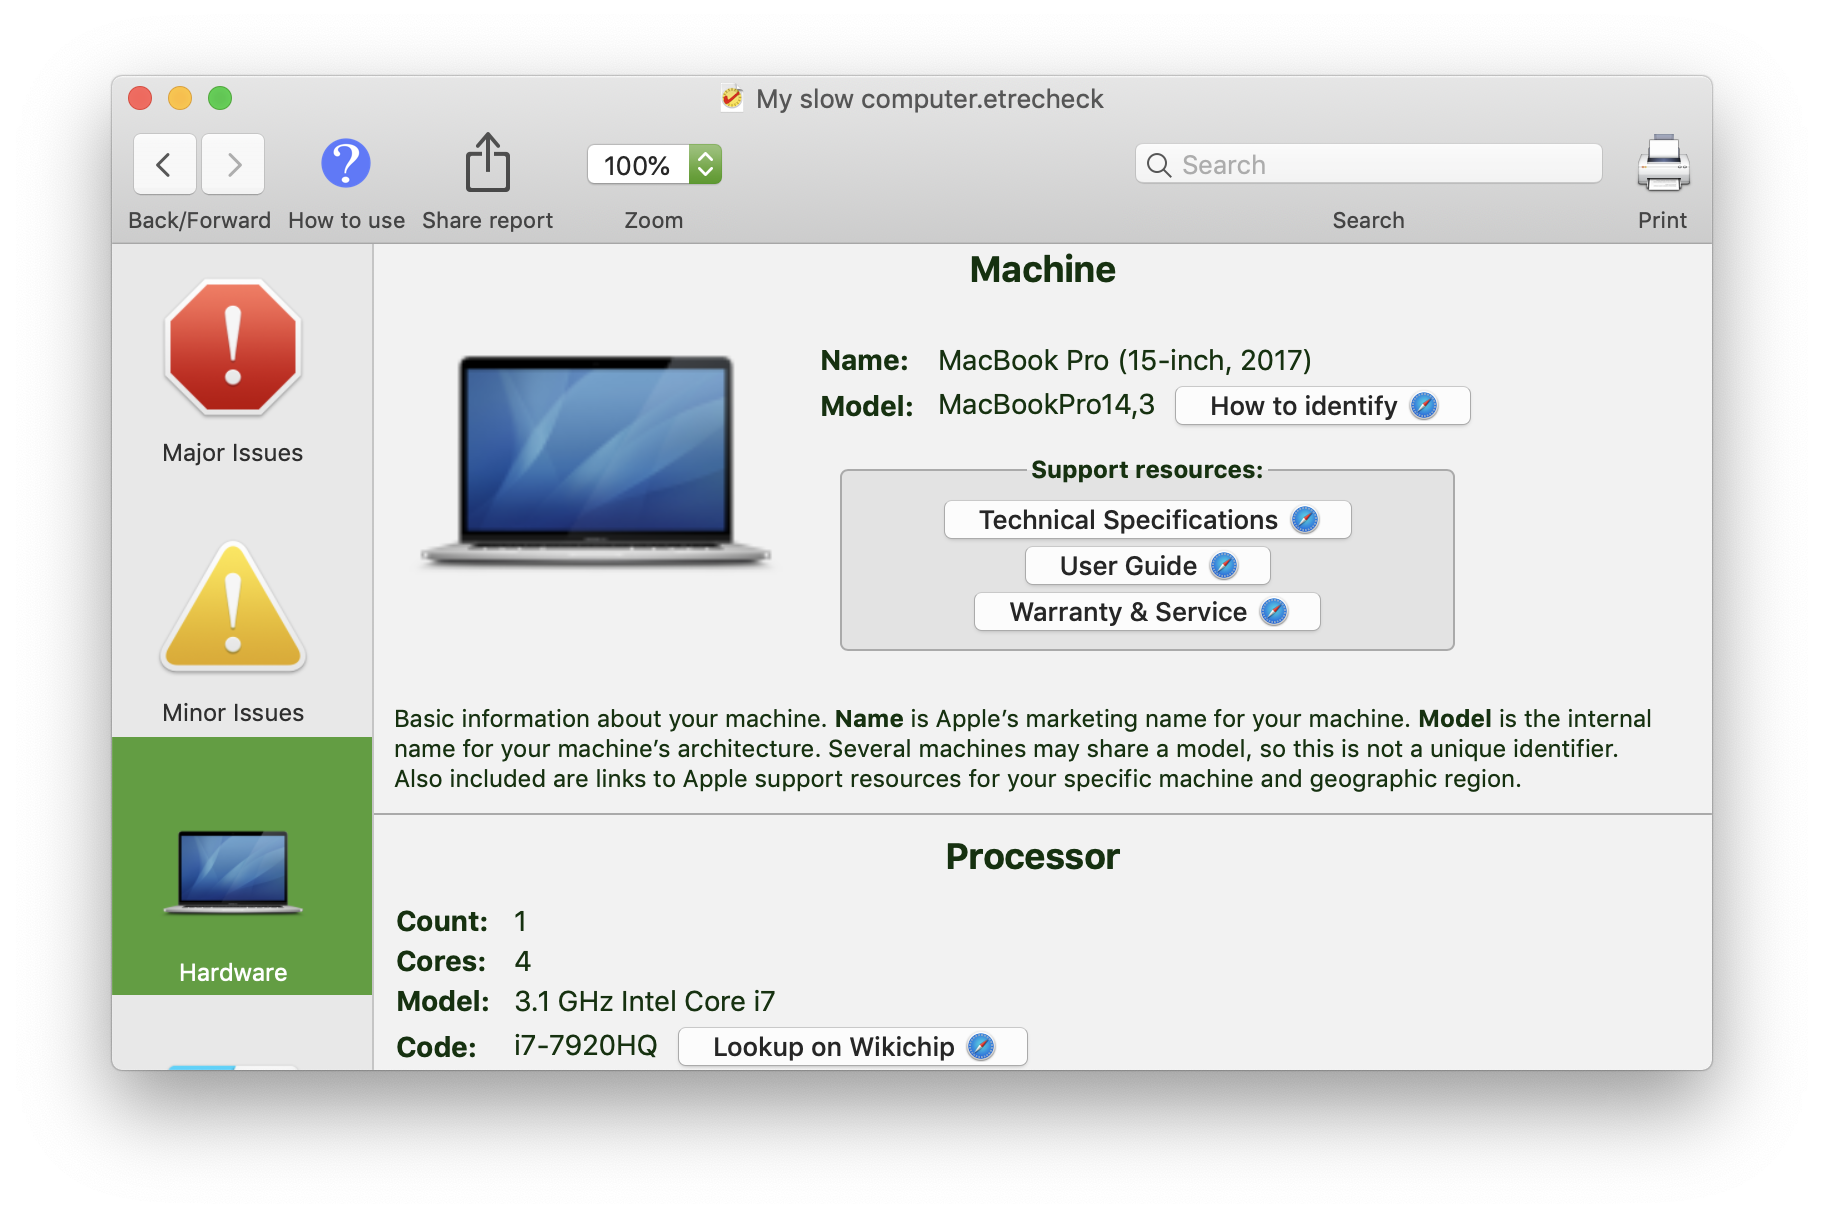This screenshot has height=1218, width=1824.
Task: Print the report with printer icon
Action: tap(1663, 163)
